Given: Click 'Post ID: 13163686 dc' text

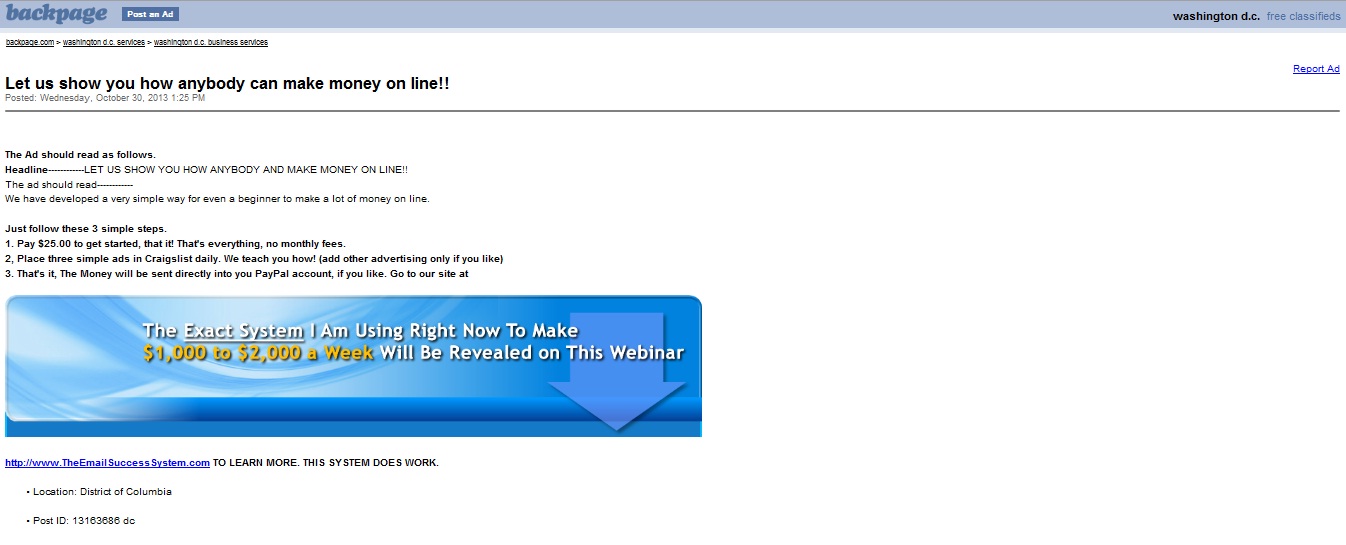Looking at the screenshot, I should tap(84, 521).
